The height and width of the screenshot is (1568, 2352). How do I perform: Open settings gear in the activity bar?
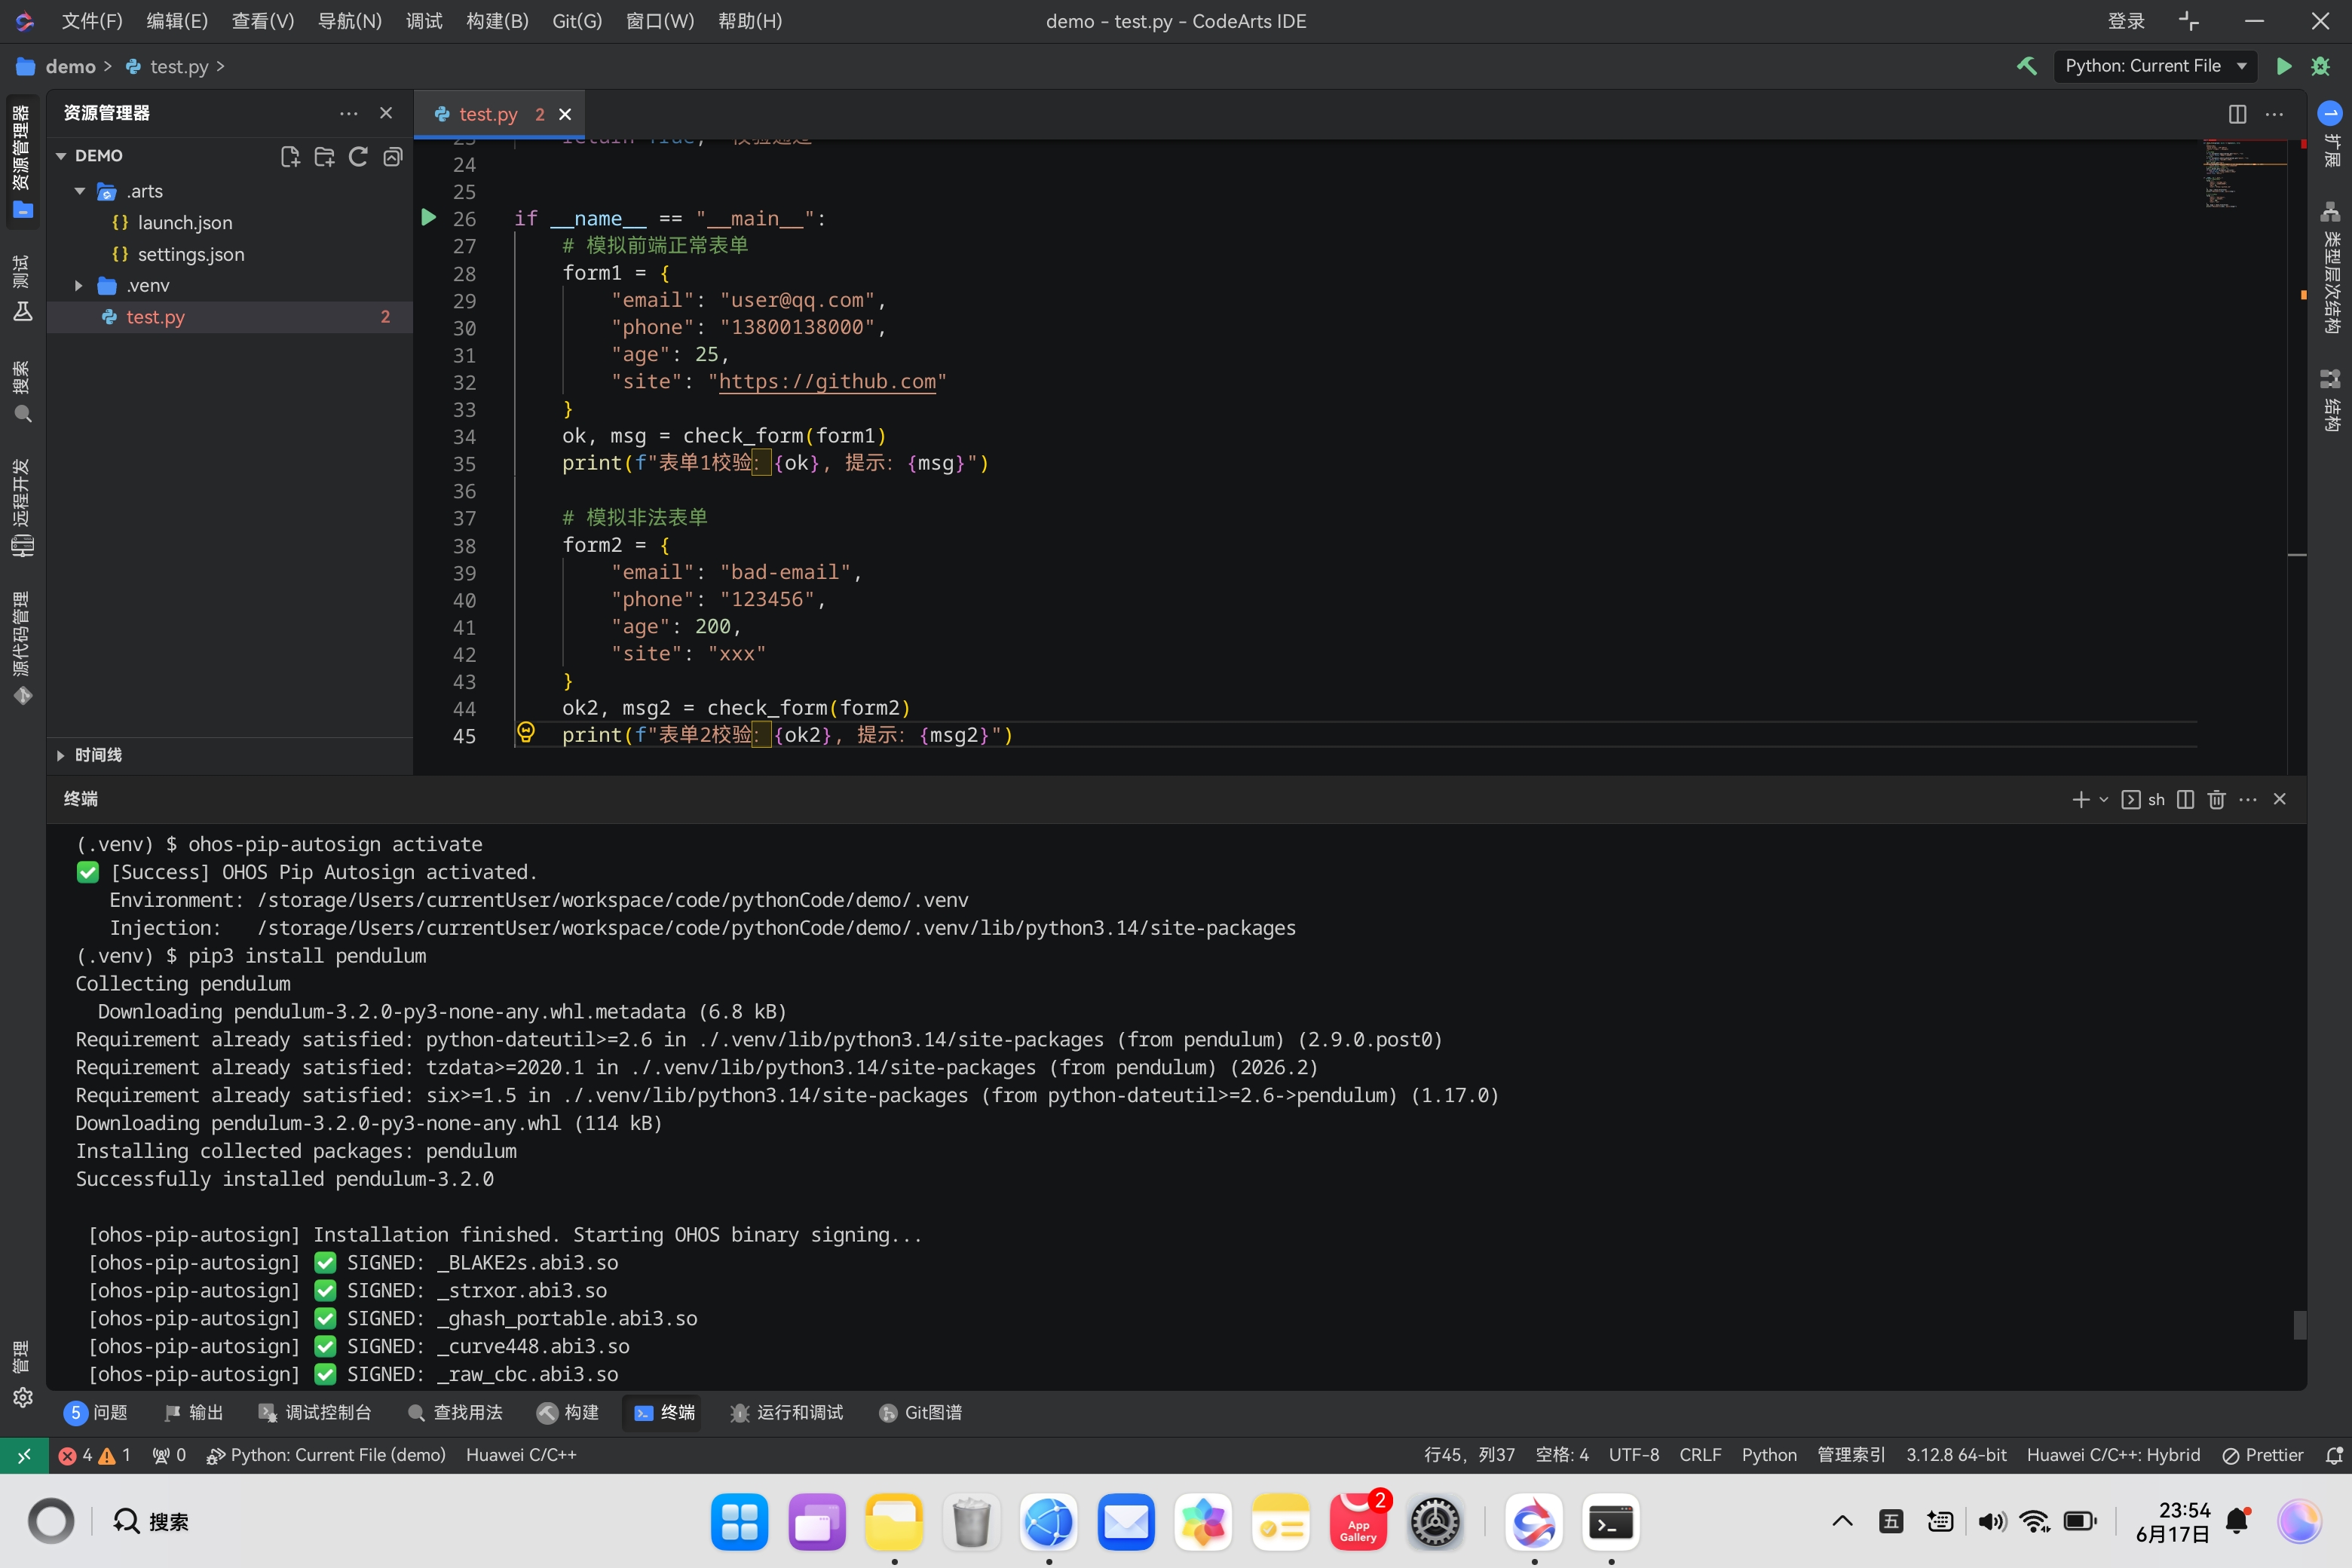(22, 1398)
